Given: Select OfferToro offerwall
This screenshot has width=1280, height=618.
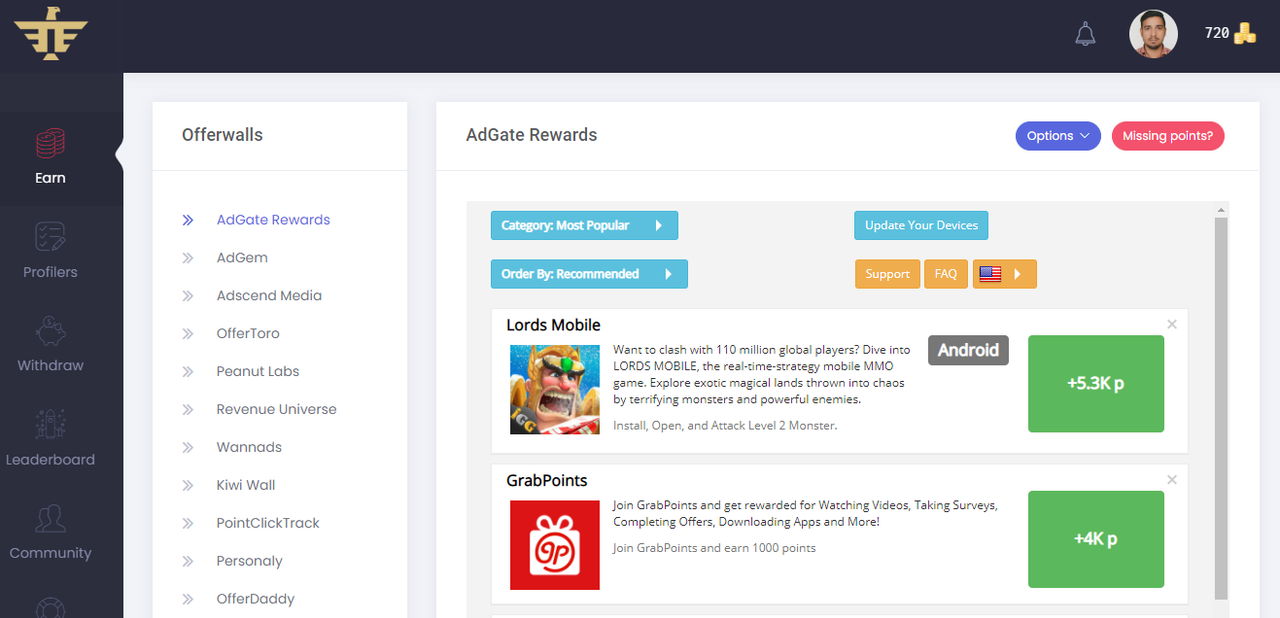Looking at the screenshot, I should tap(248, 334).
